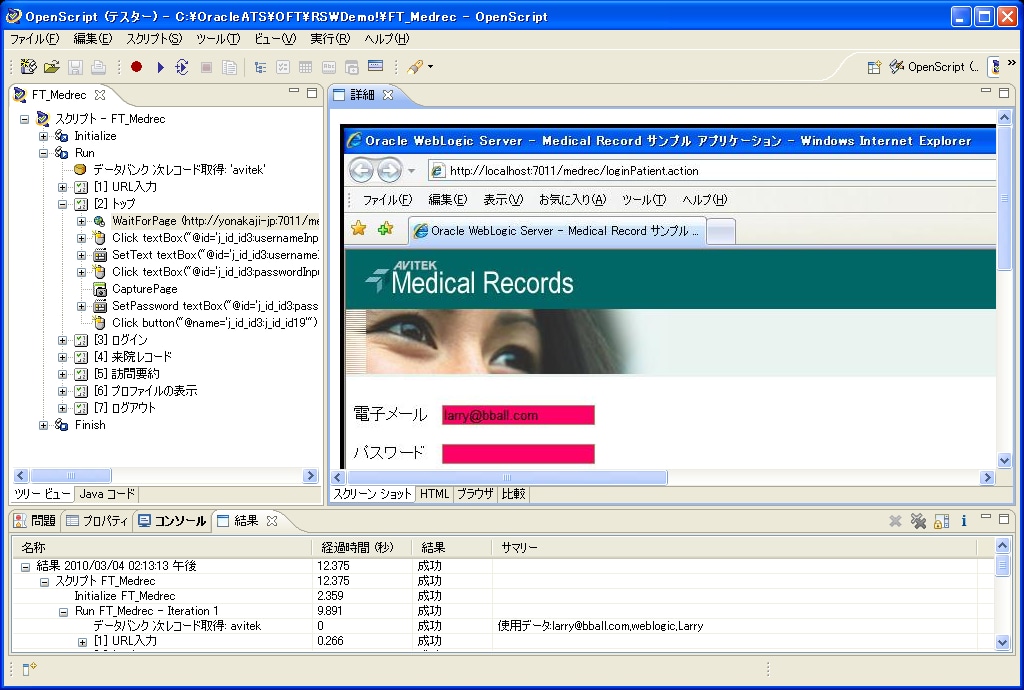Play the script with the blue Play arrow
This screenshot has width=1024, height=690.
(x=161, y=67)
